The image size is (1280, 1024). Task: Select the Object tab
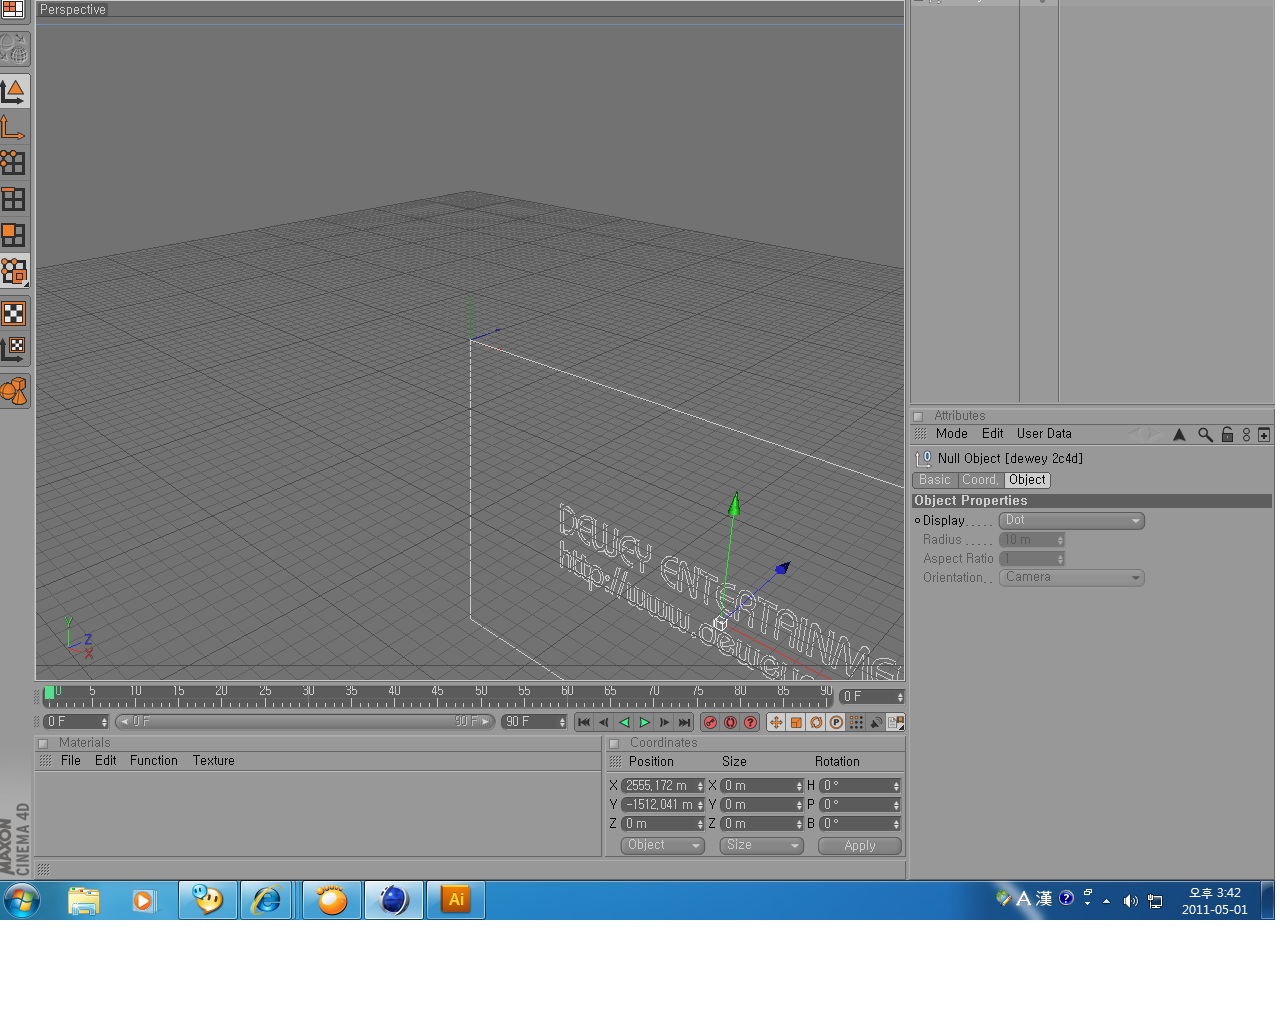click(1027, 480)
